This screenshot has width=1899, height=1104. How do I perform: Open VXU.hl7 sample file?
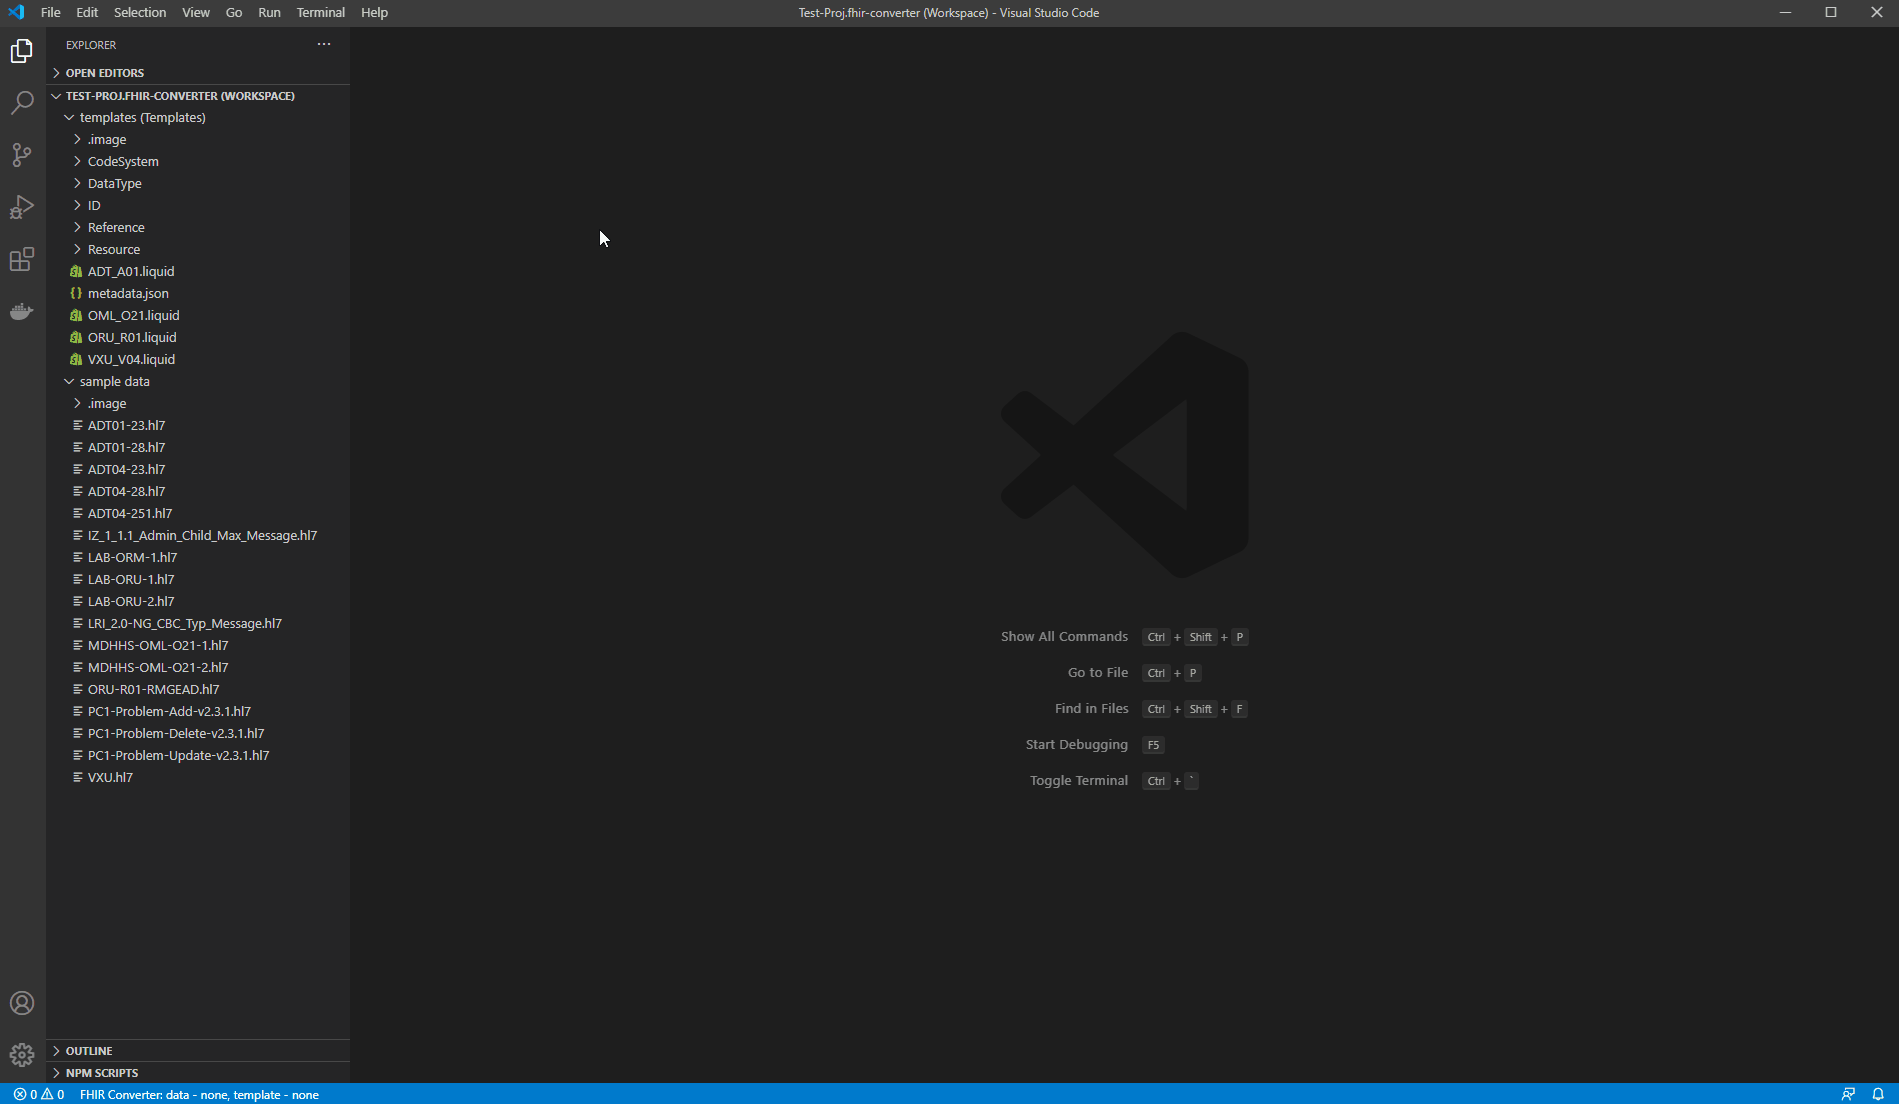pos(198,777)
